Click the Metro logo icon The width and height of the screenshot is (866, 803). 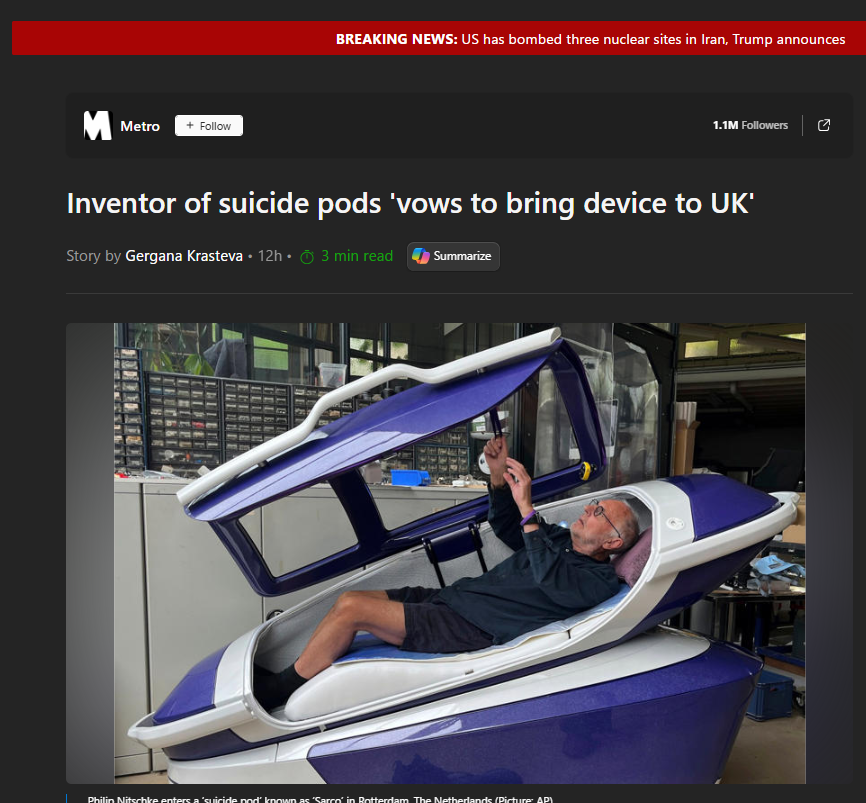tap(98, 125)
